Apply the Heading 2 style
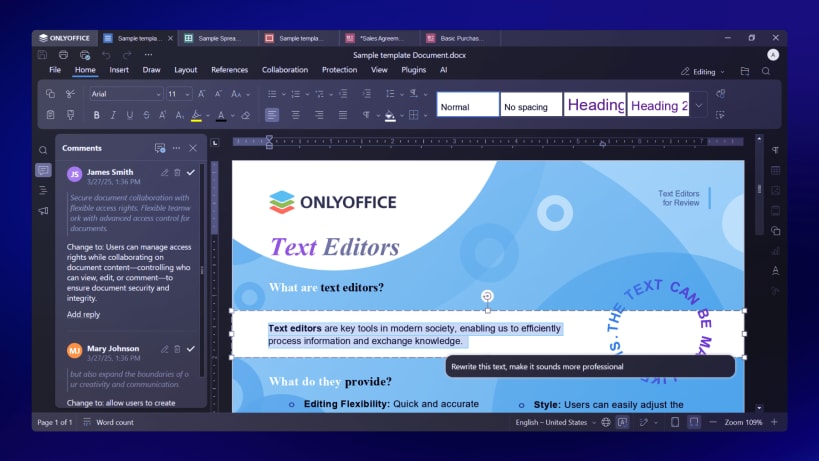Screen dimensions: 819x461 pyautogui.click(x=658, y=104)
